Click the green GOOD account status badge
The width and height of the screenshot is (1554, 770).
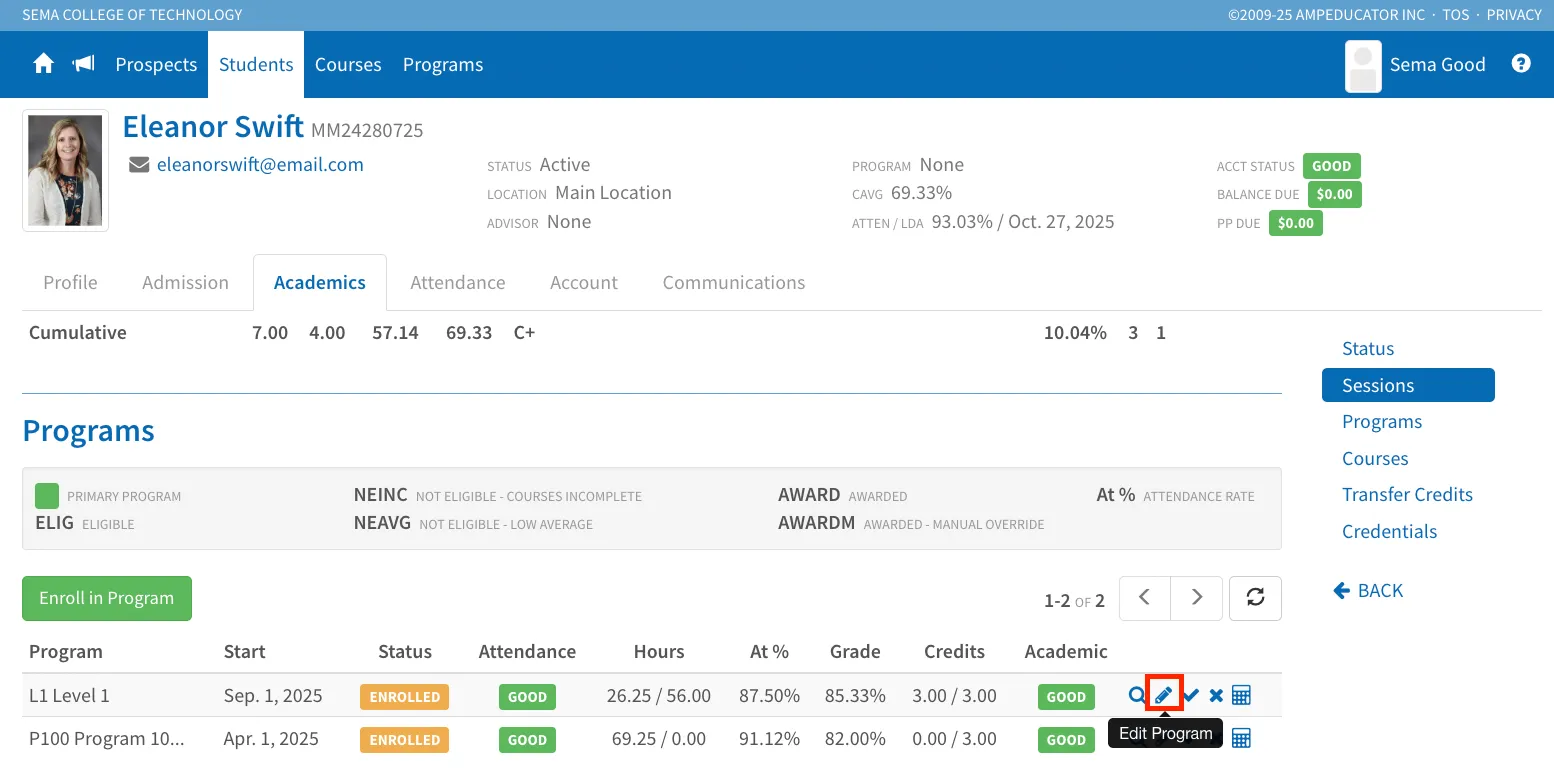[x=1332, y=166]
